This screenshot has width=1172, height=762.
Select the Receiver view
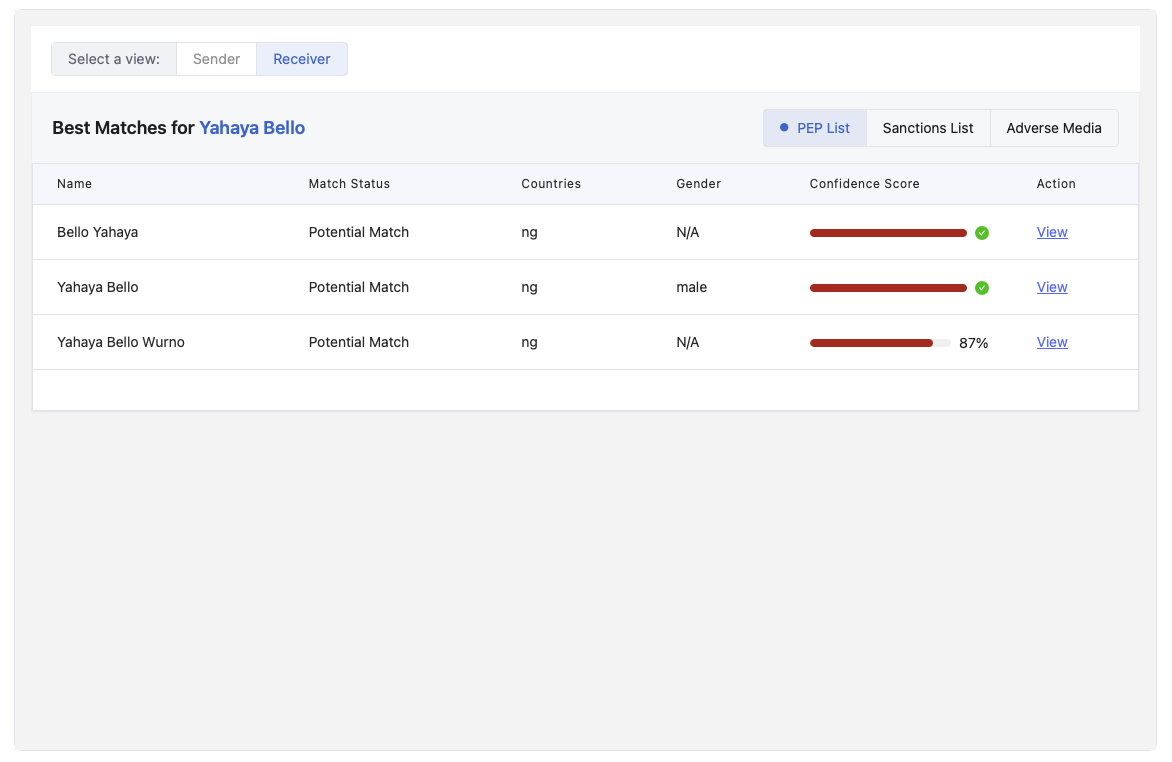302,59
